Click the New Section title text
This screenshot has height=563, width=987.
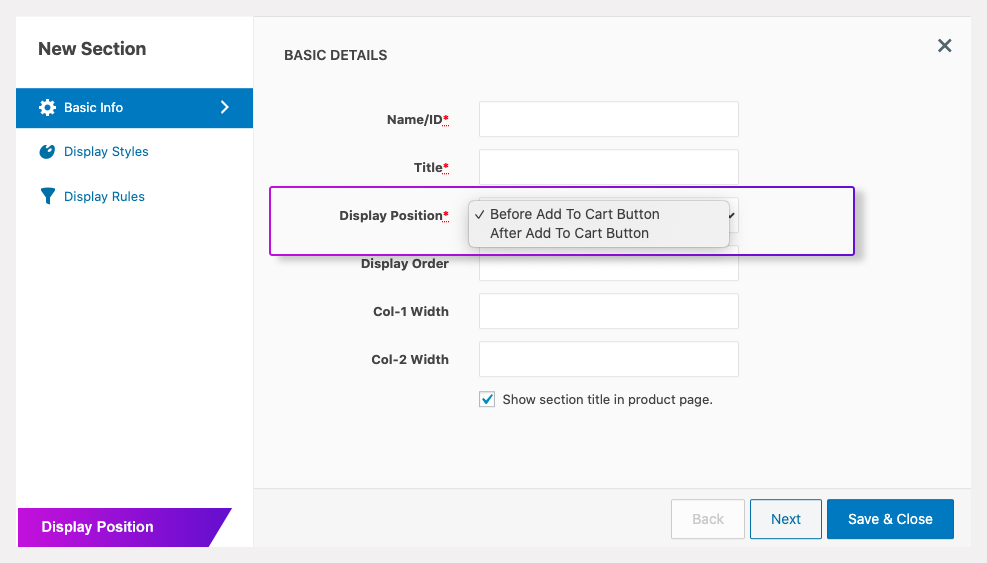tap(92, 48)
